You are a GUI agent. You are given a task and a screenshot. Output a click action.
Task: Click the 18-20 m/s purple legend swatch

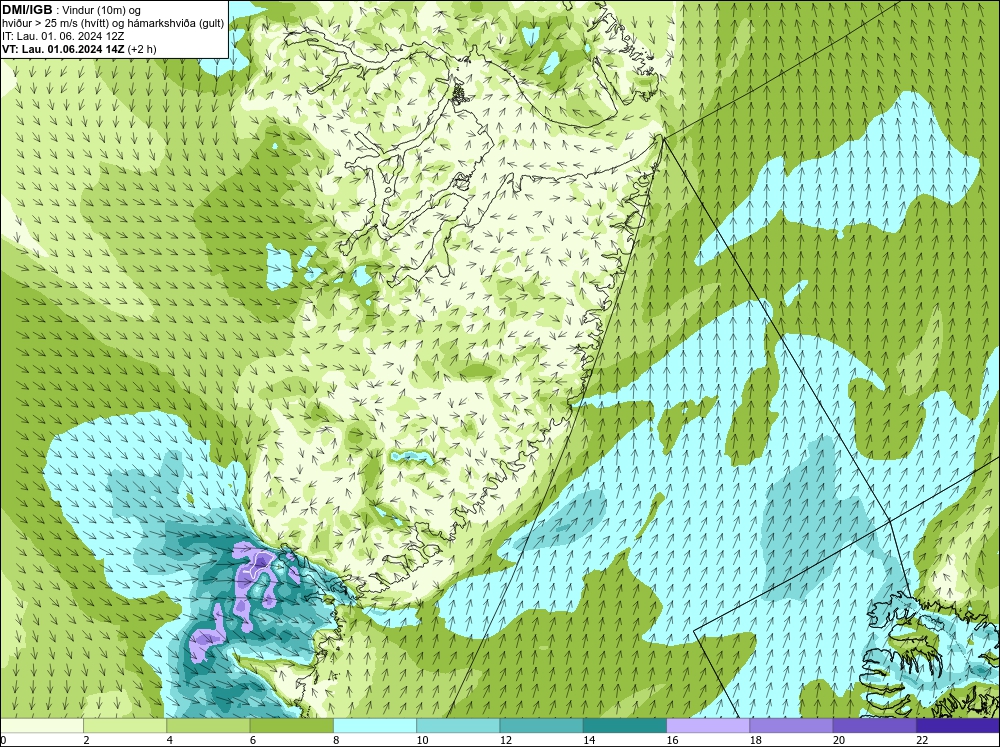[791, 725]
